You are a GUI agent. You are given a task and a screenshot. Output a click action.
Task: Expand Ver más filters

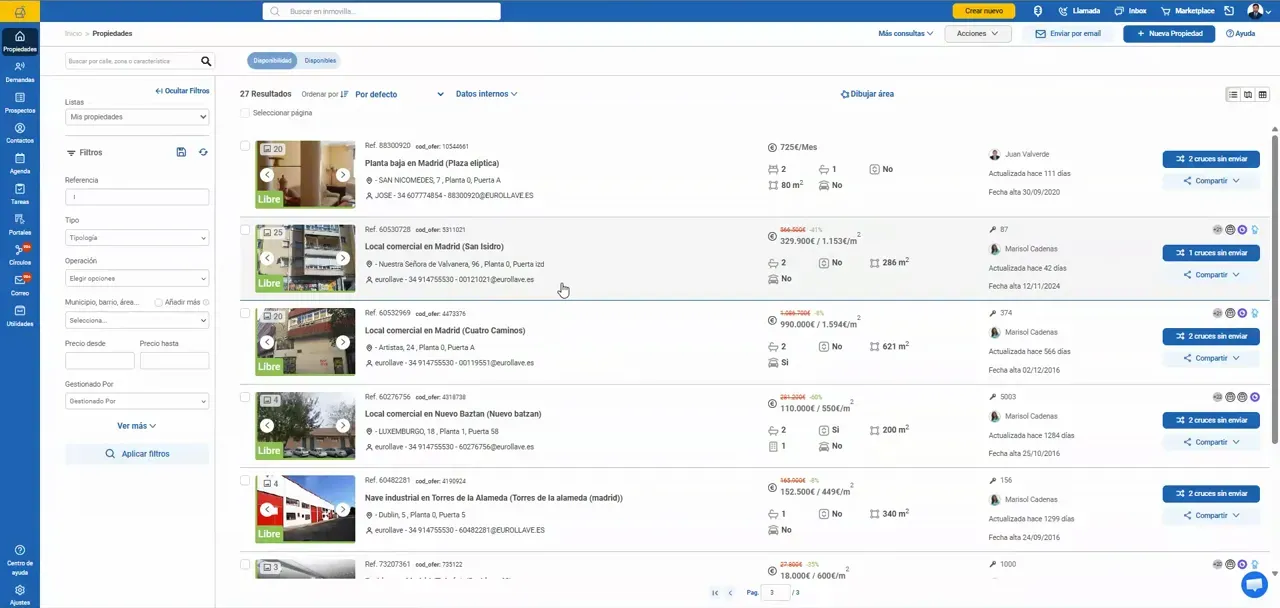tap(137, 426)
